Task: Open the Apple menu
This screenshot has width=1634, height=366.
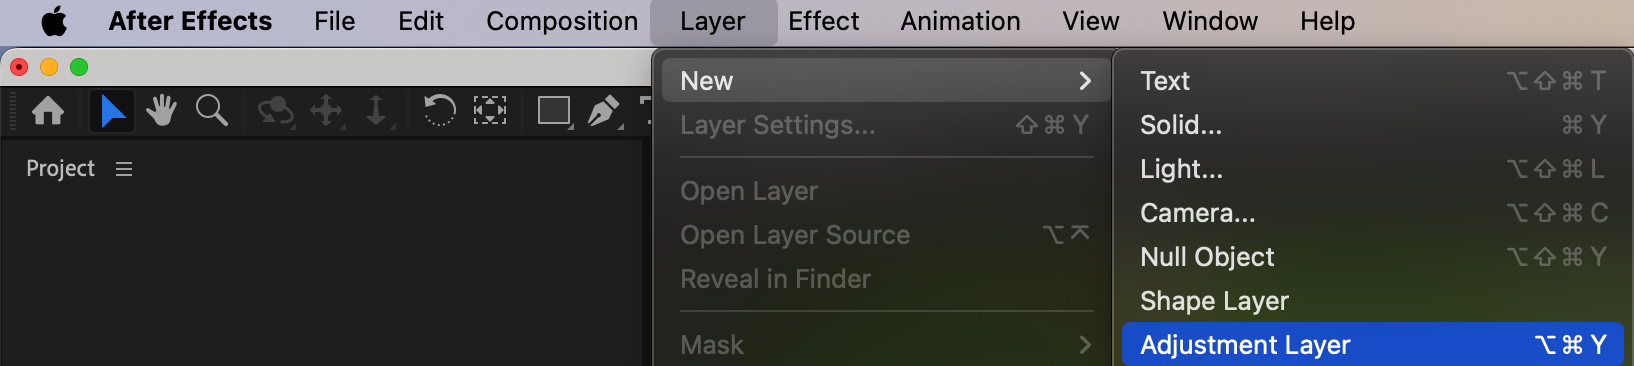Action: pyautogui.click(x=54, y=21)
